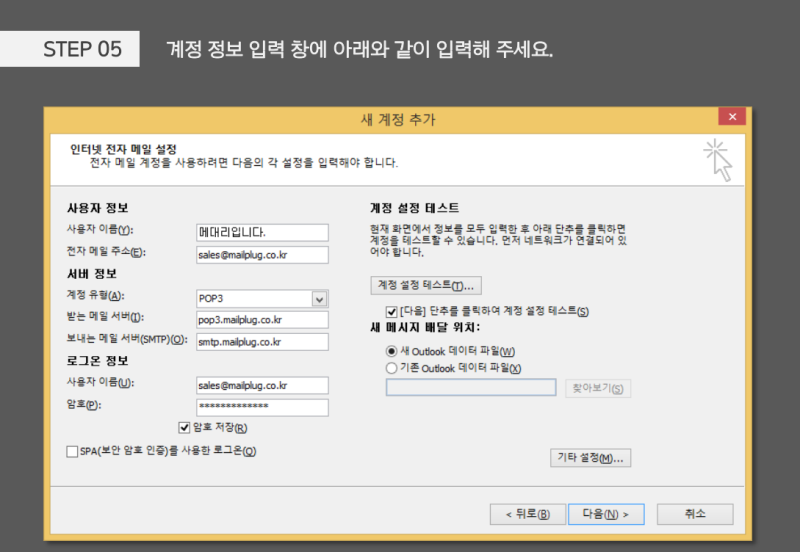The width and height of the screenshot is (800, 552).
Task: Click the 계정 설정 테스트 heading
Action: tap(414, 208)
